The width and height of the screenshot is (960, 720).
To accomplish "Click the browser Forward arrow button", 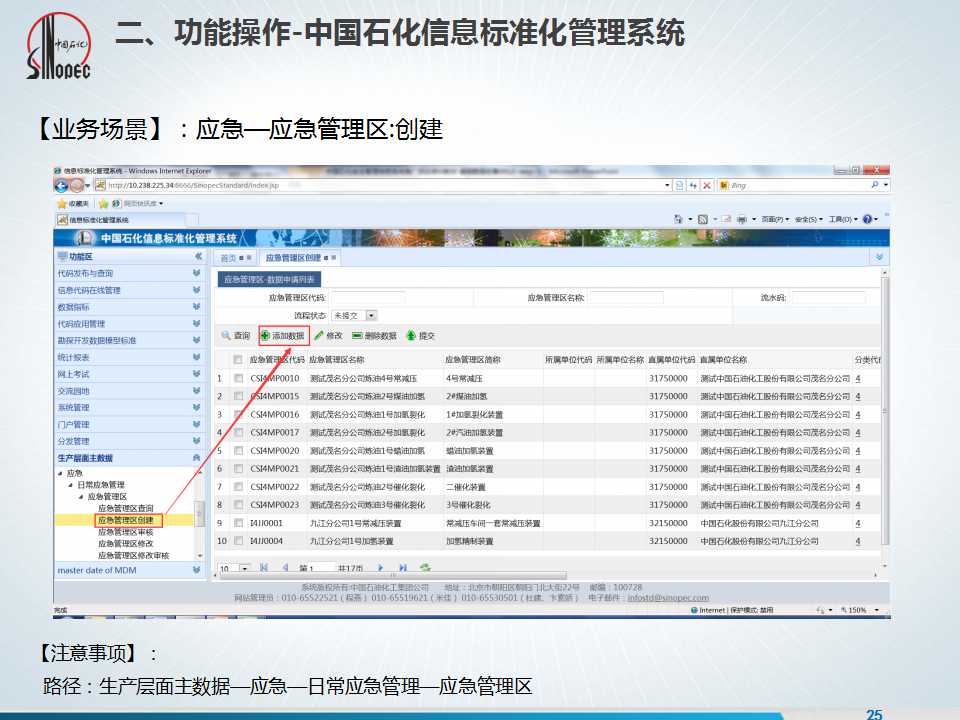I will point(77,185).
